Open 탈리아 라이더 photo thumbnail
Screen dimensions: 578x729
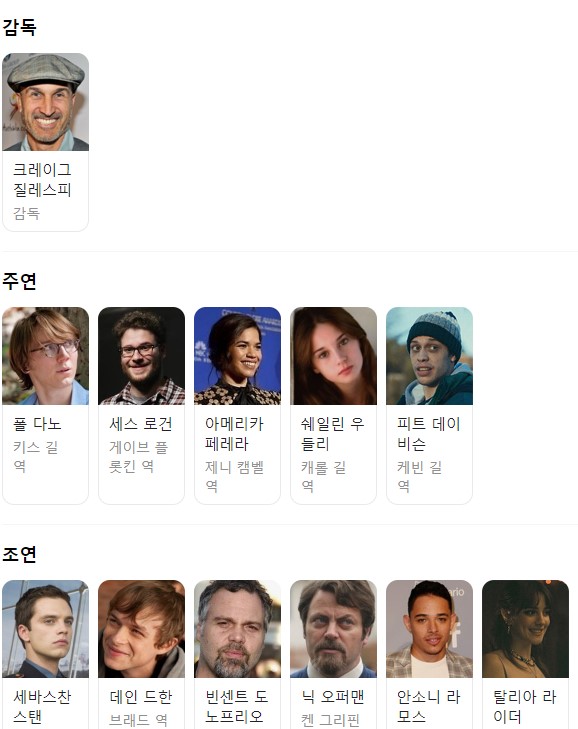point(525,629)
